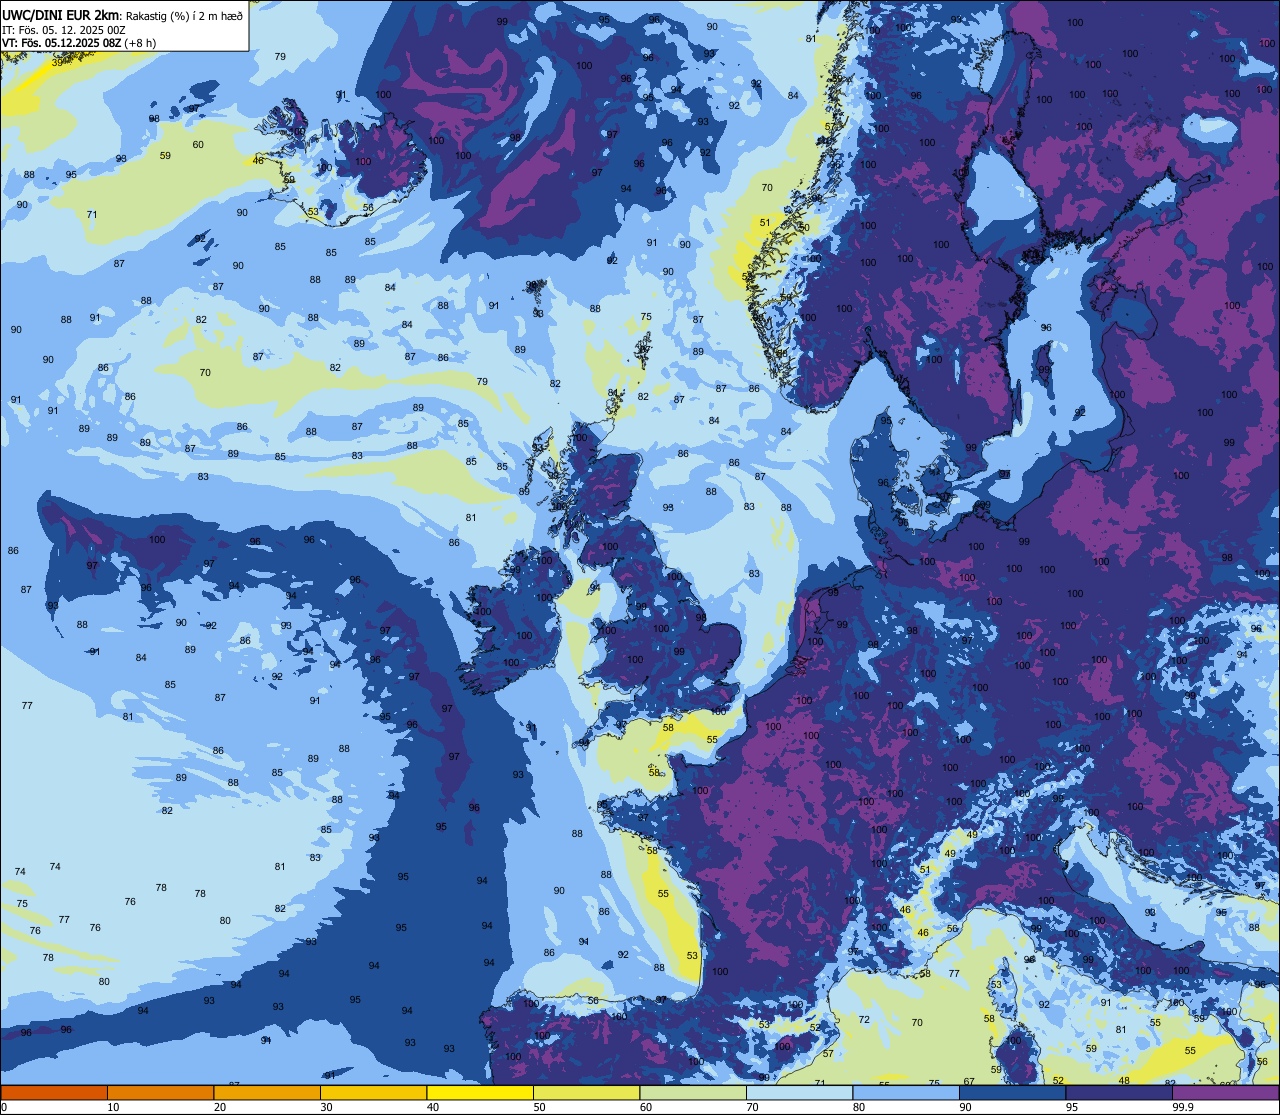1280x1115 pixels.
Task: Select the 60–70 pale green legend swatch
Action: [x=693, y=1092]
